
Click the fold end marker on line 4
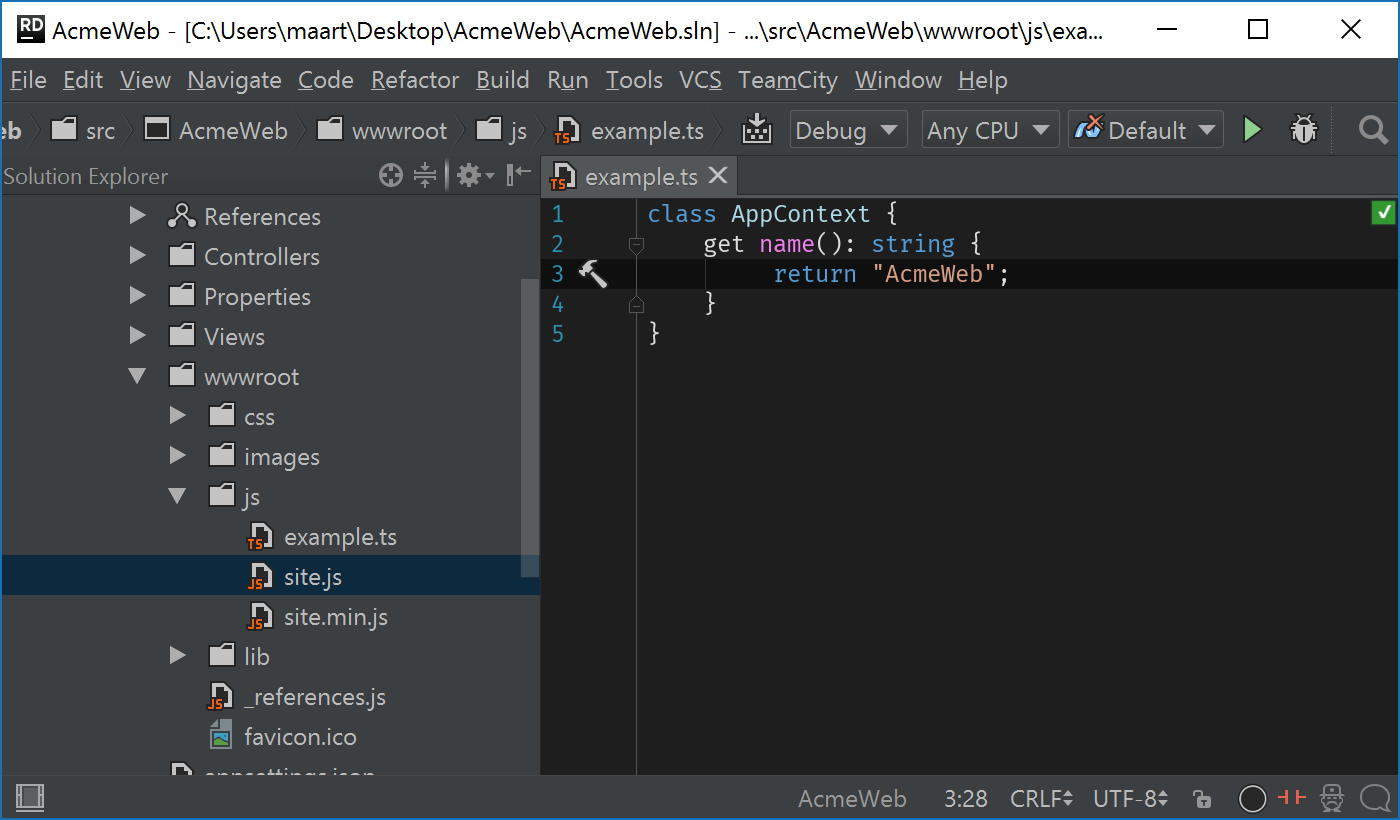coord(636,304)
